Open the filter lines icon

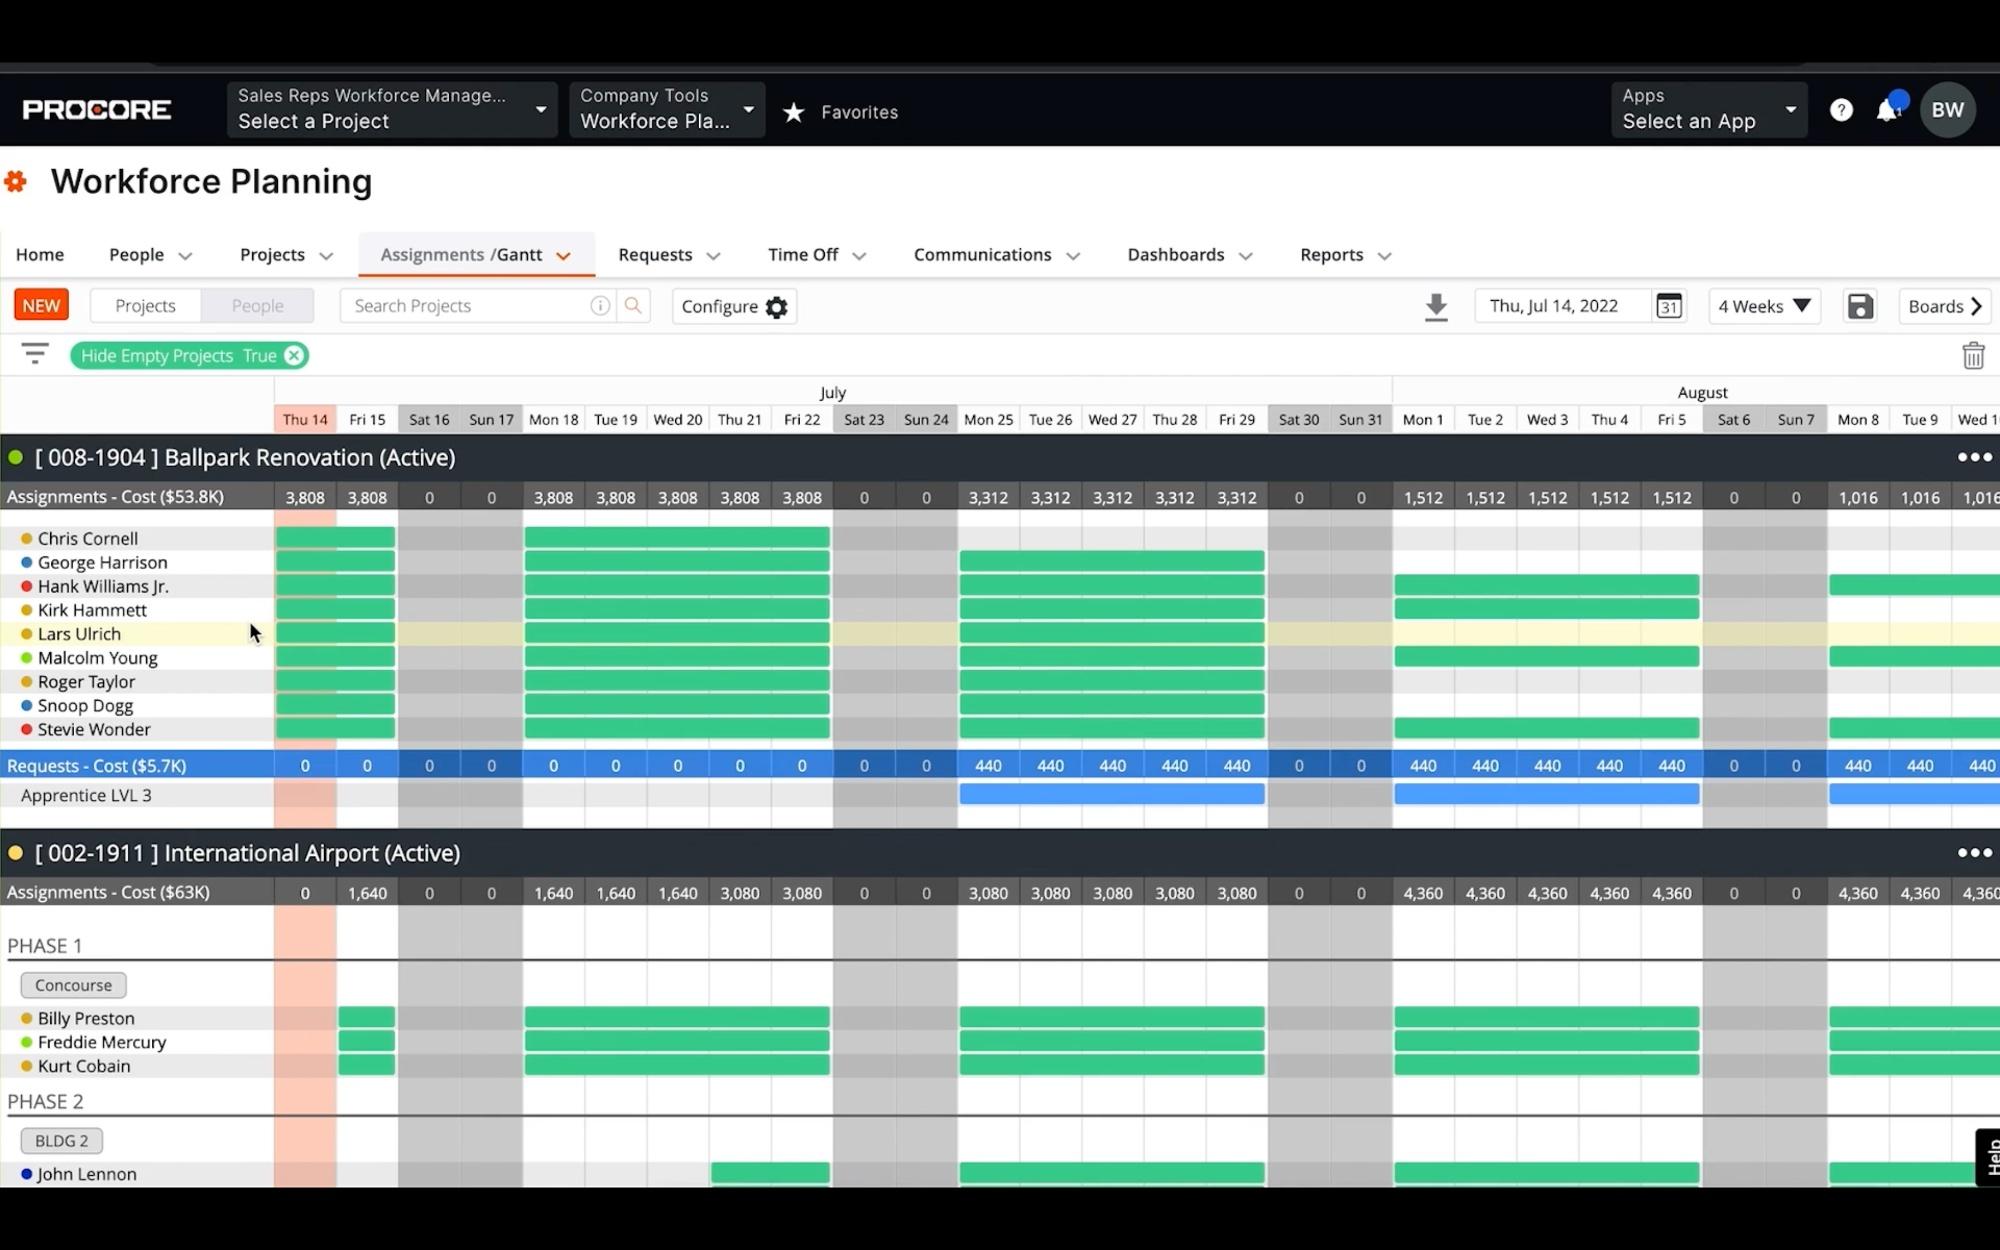35,354
